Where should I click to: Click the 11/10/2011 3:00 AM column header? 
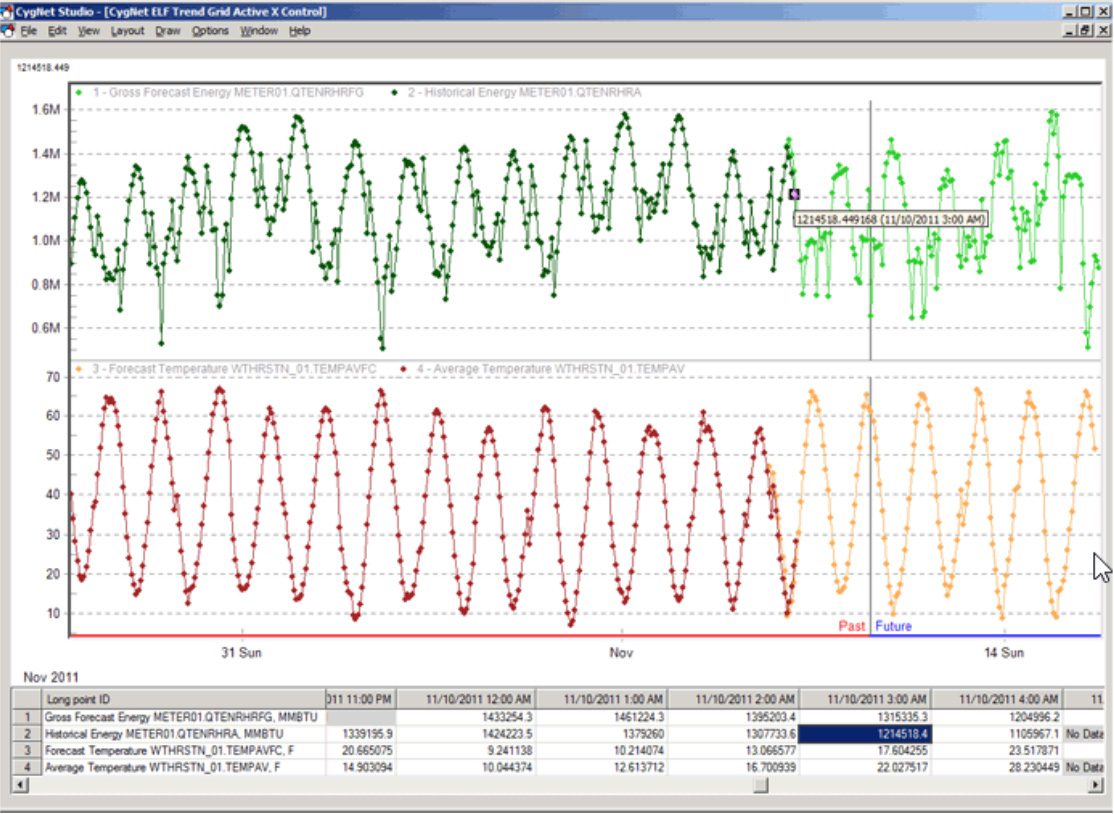click(x=864, y=698)
